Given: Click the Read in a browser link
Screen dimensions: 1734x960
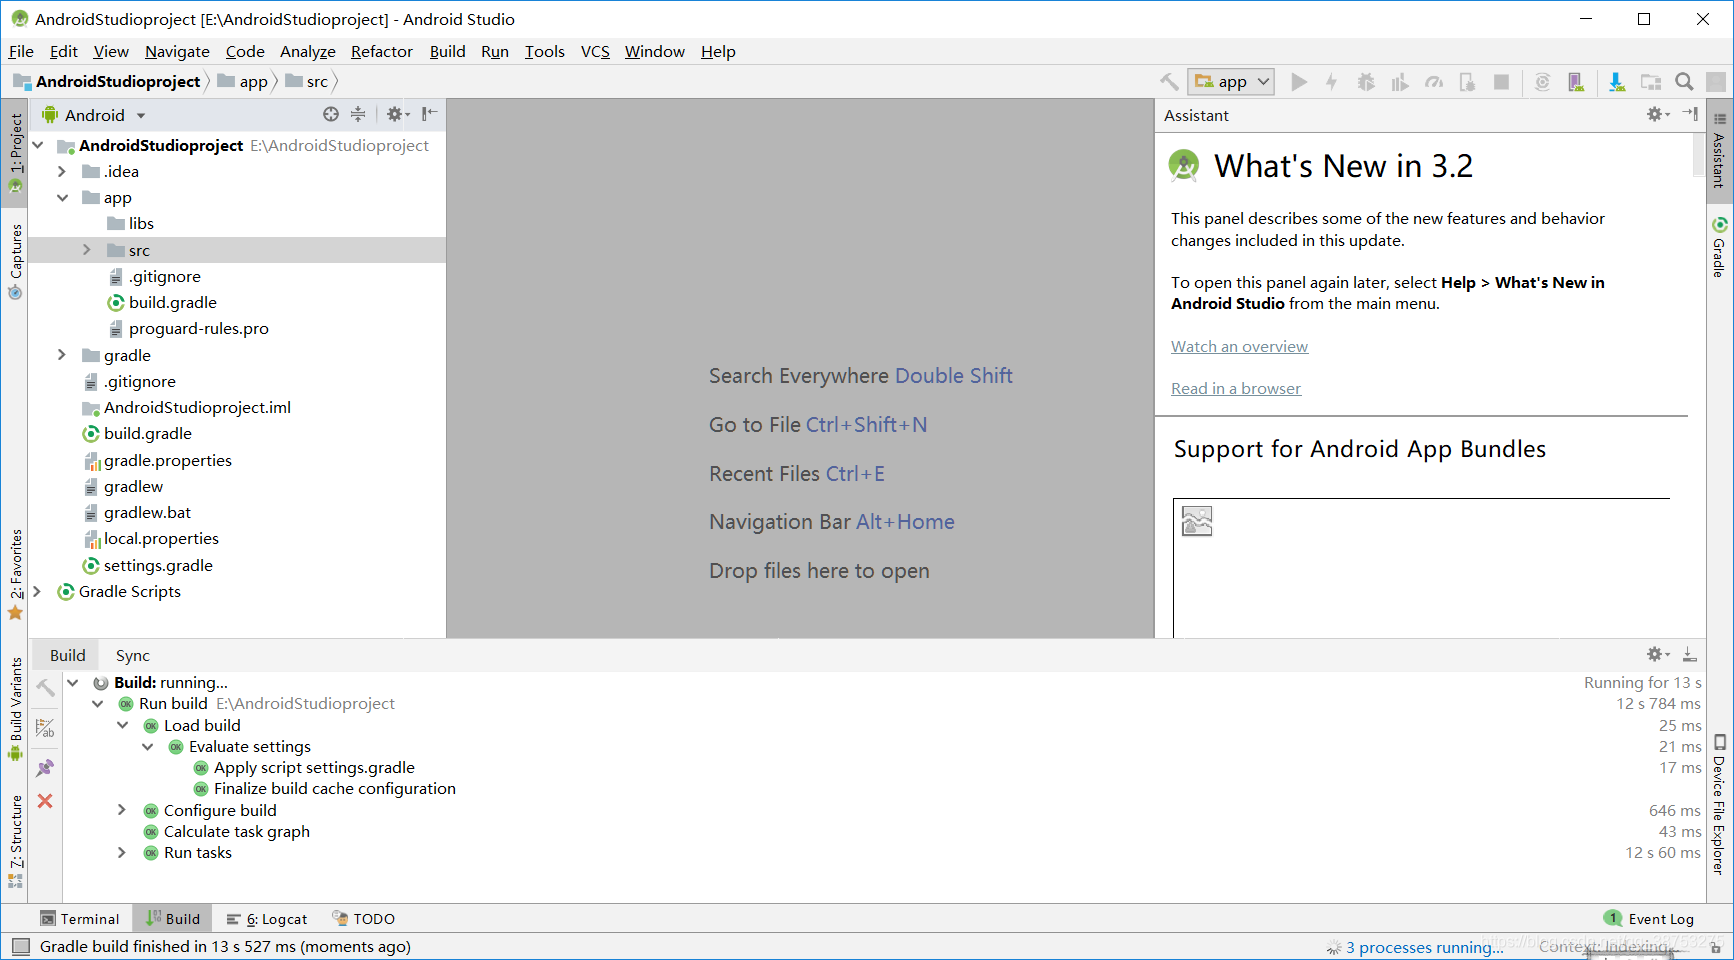Looking at the screenshot, I should (1236, 388).
